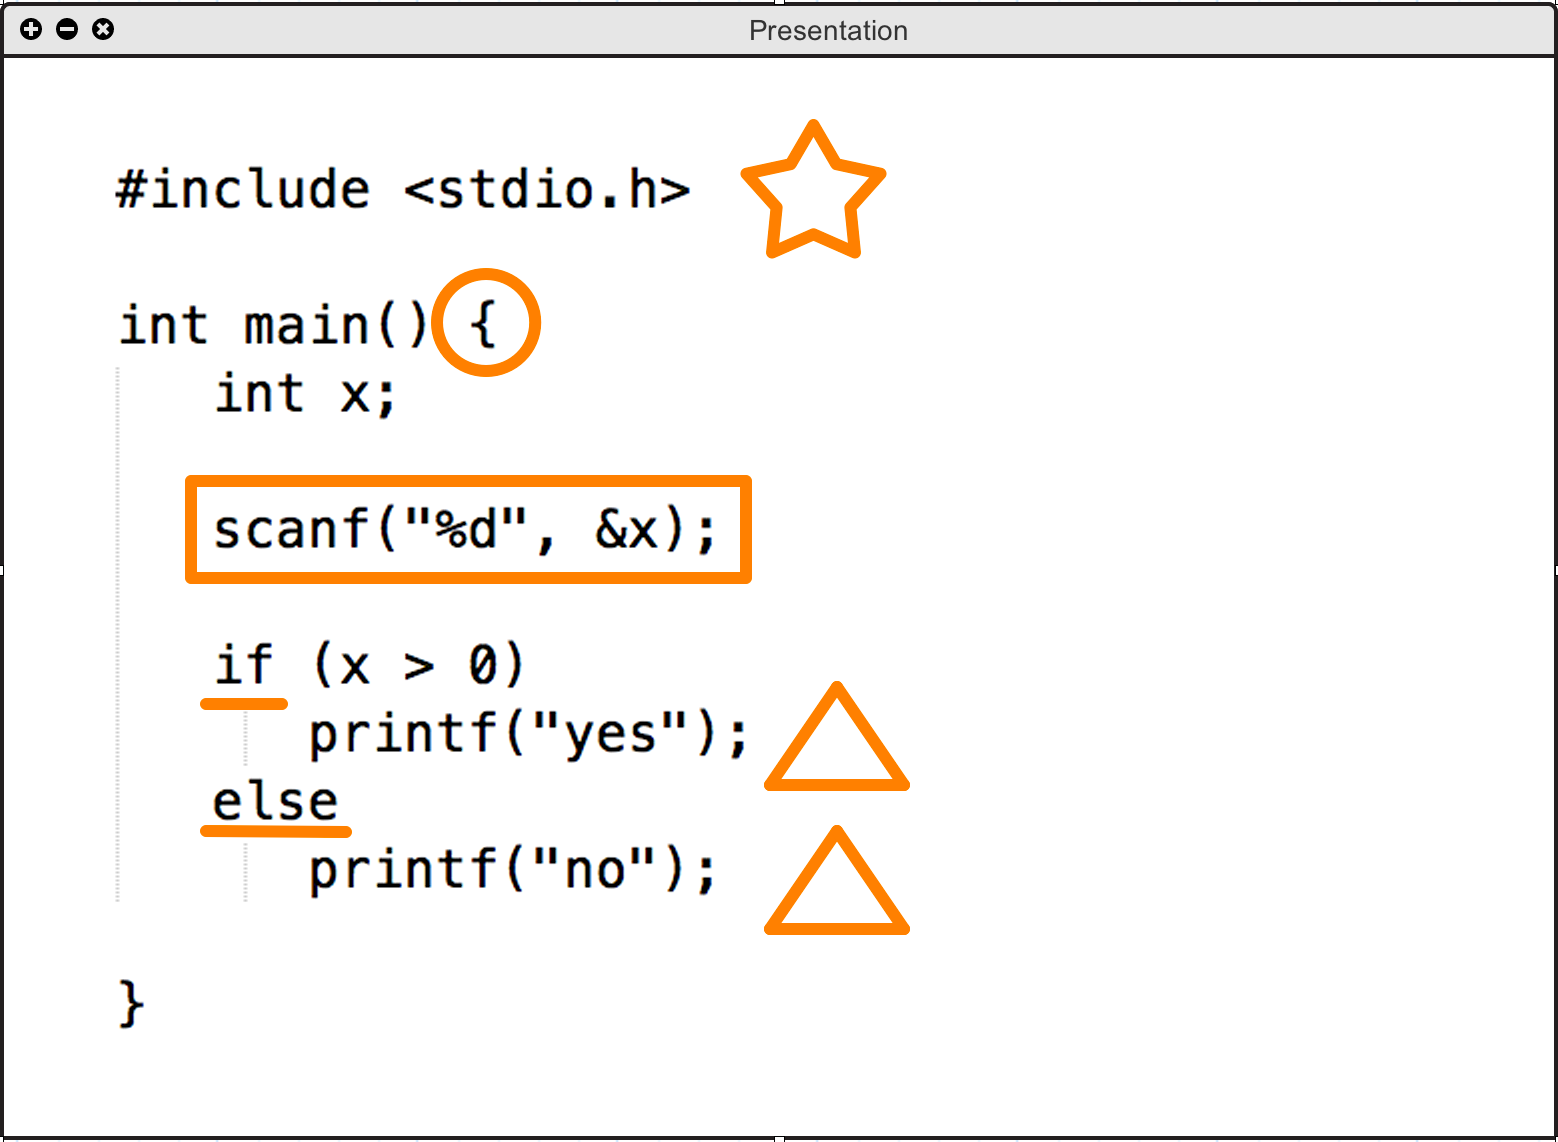This screenshot has width=1558, height=1142.
Task: Click the "<stdio.h>" header name
Action: (547, 190)
